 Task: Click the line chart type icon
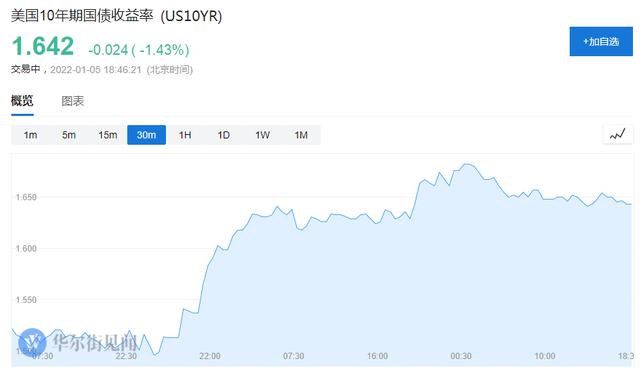[x=618, y=135]
